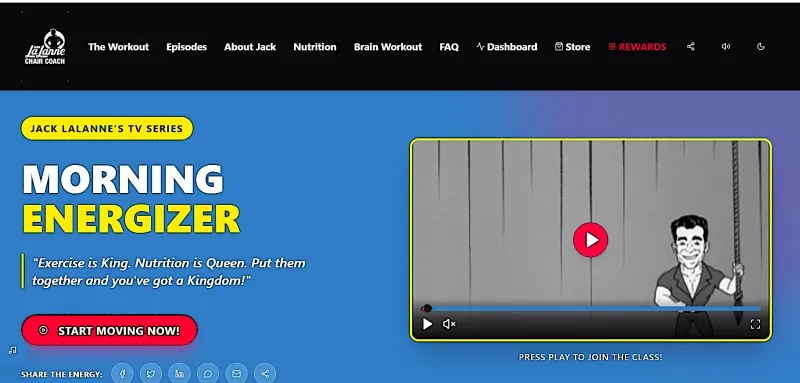Screen dimensions: 800x383
Task: Open the share icon in the navigation bar
Action: click(690, 46)
